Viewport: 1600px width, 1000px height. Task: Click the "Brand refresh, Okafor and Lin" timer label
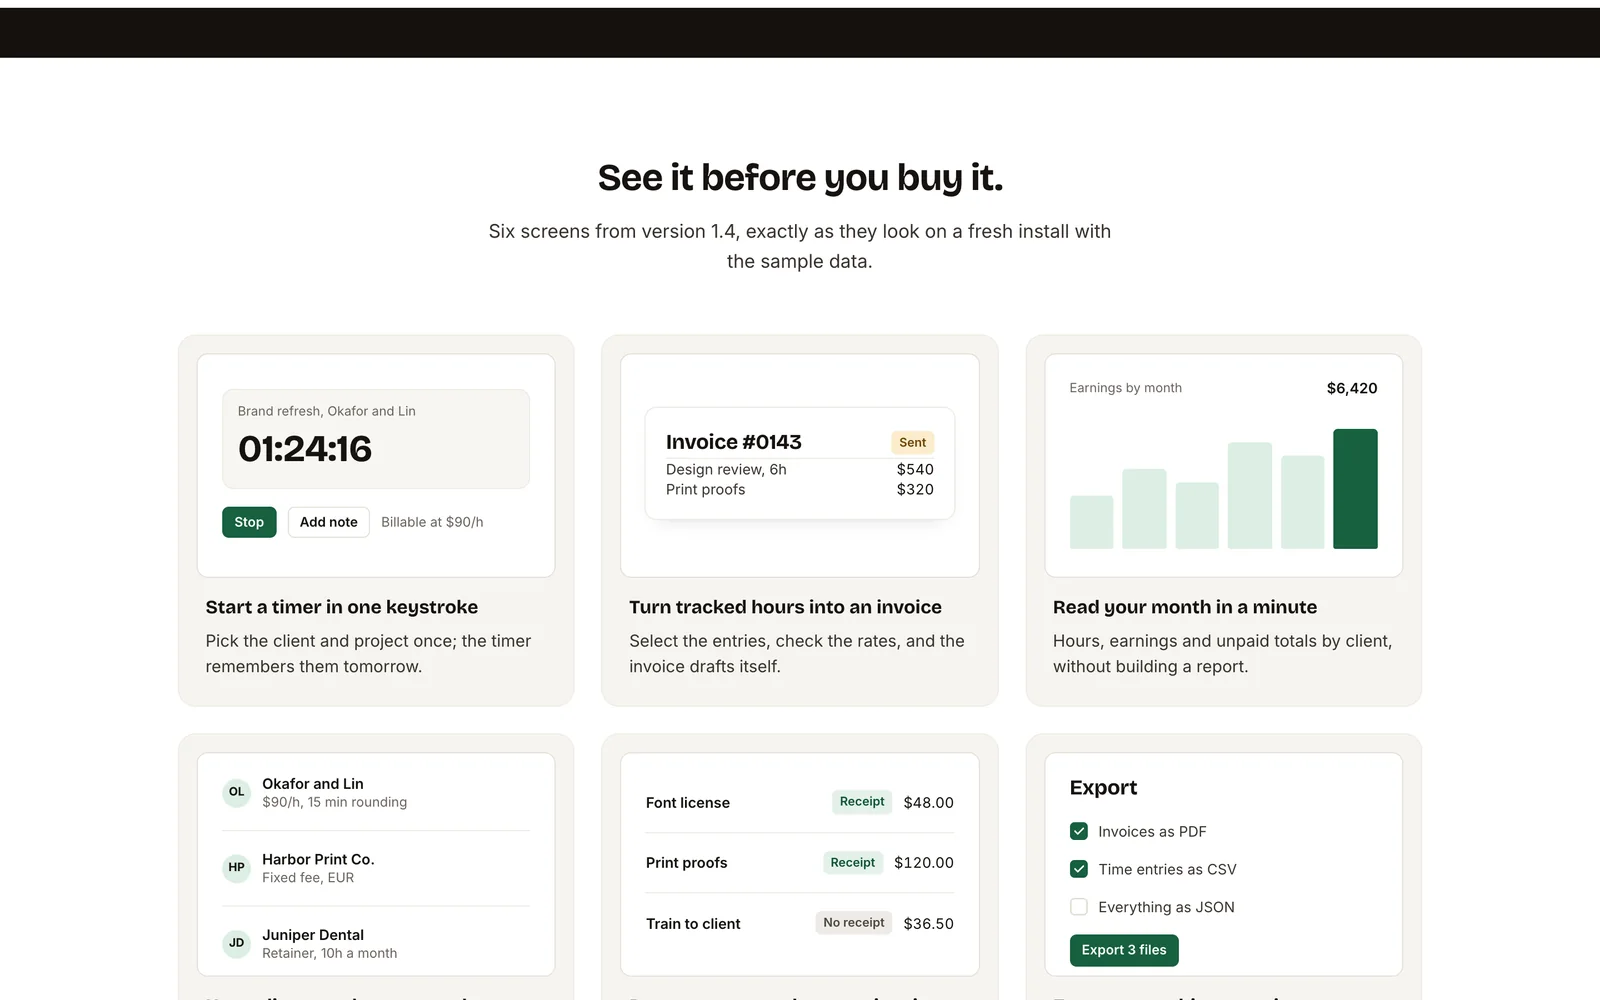pos(327,411)
